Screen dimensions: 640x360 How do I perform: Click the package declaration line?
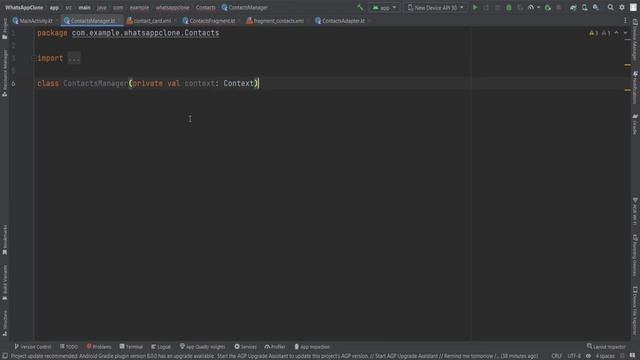pos(128,33)
